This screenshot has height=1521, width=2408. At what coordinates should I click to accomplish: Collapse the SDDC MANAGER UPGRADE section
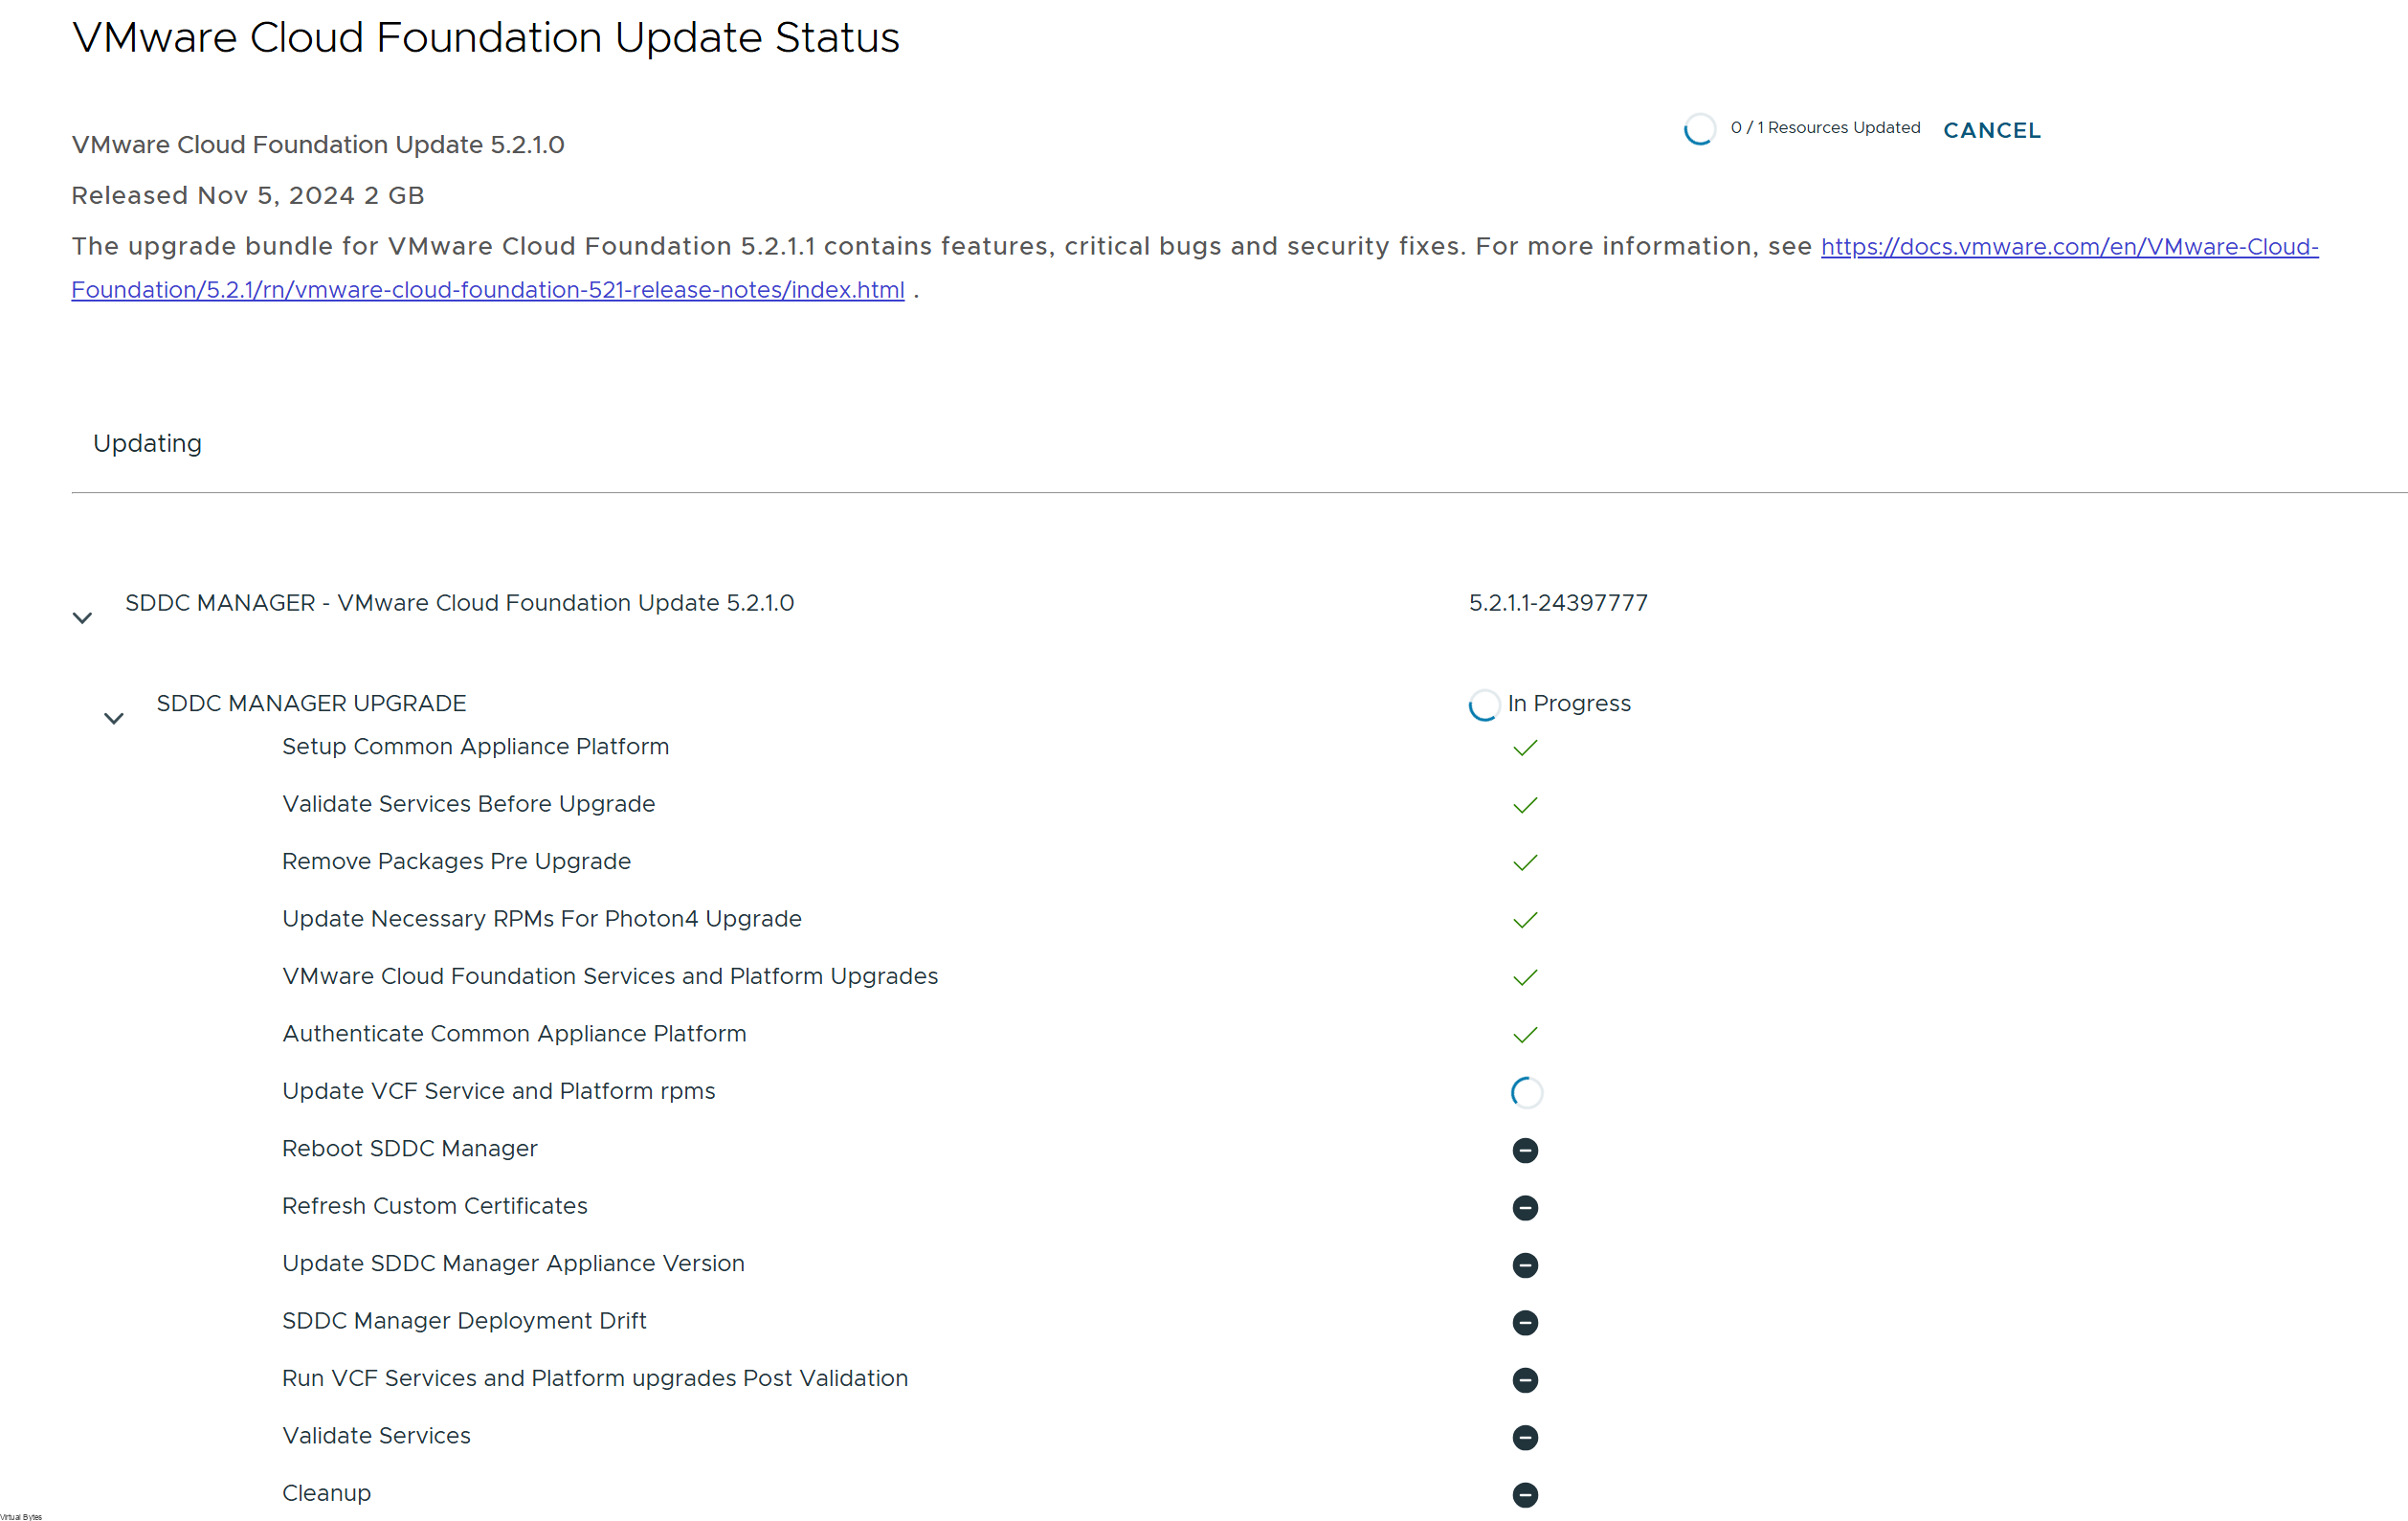[x=114, y=718]
